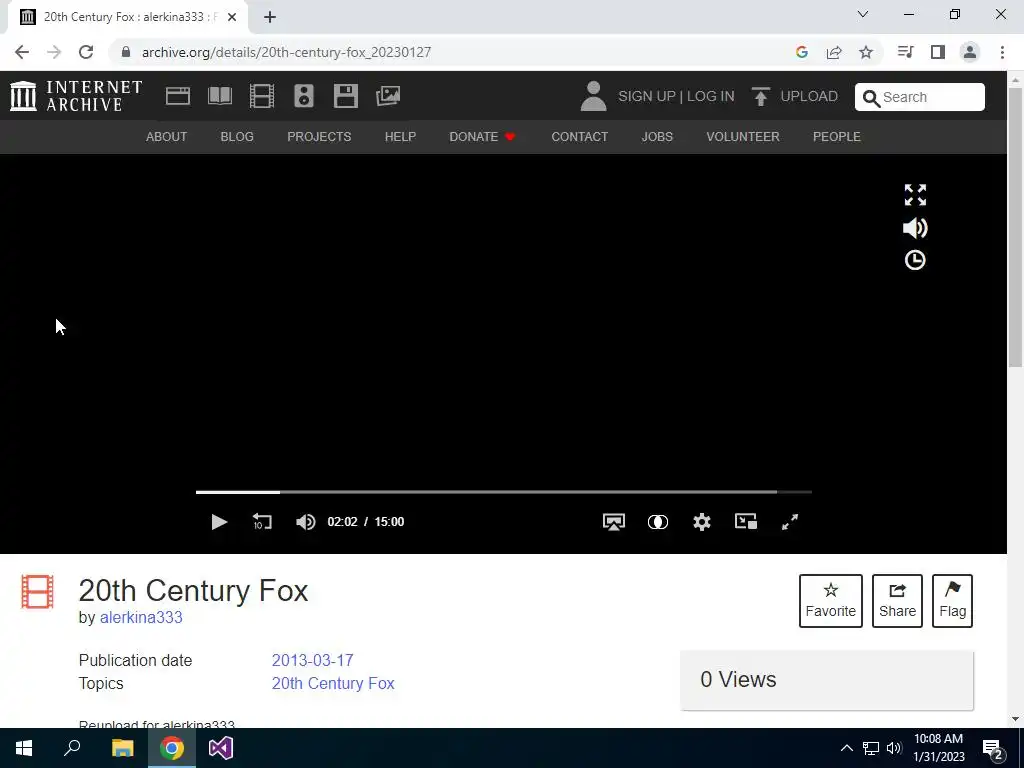Close the 20th Century Fox tab
This screenshot has height=768, width=1024.
pyautogui.click(x=232, y=17)
